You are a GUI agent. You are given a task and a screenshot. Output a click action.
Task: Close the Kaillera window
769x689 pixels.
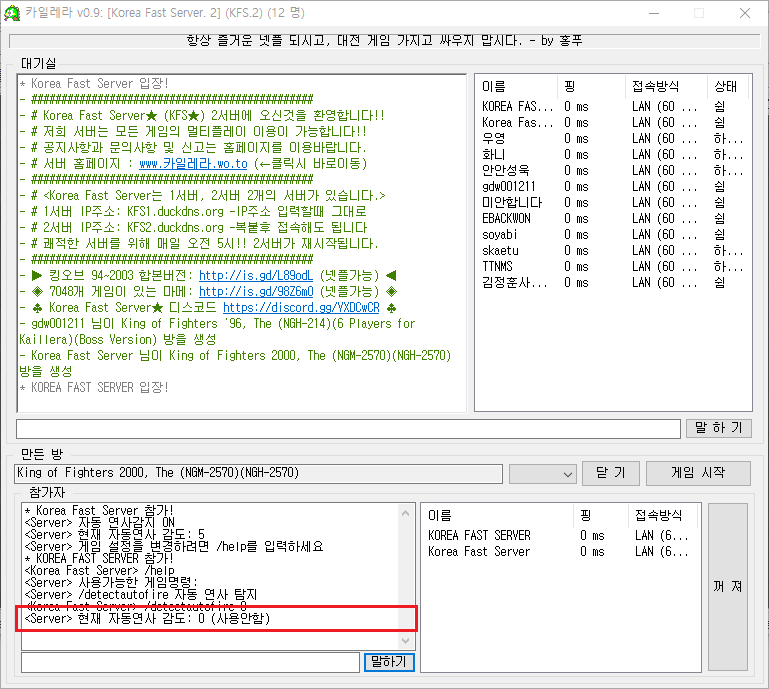coord(744,13)
